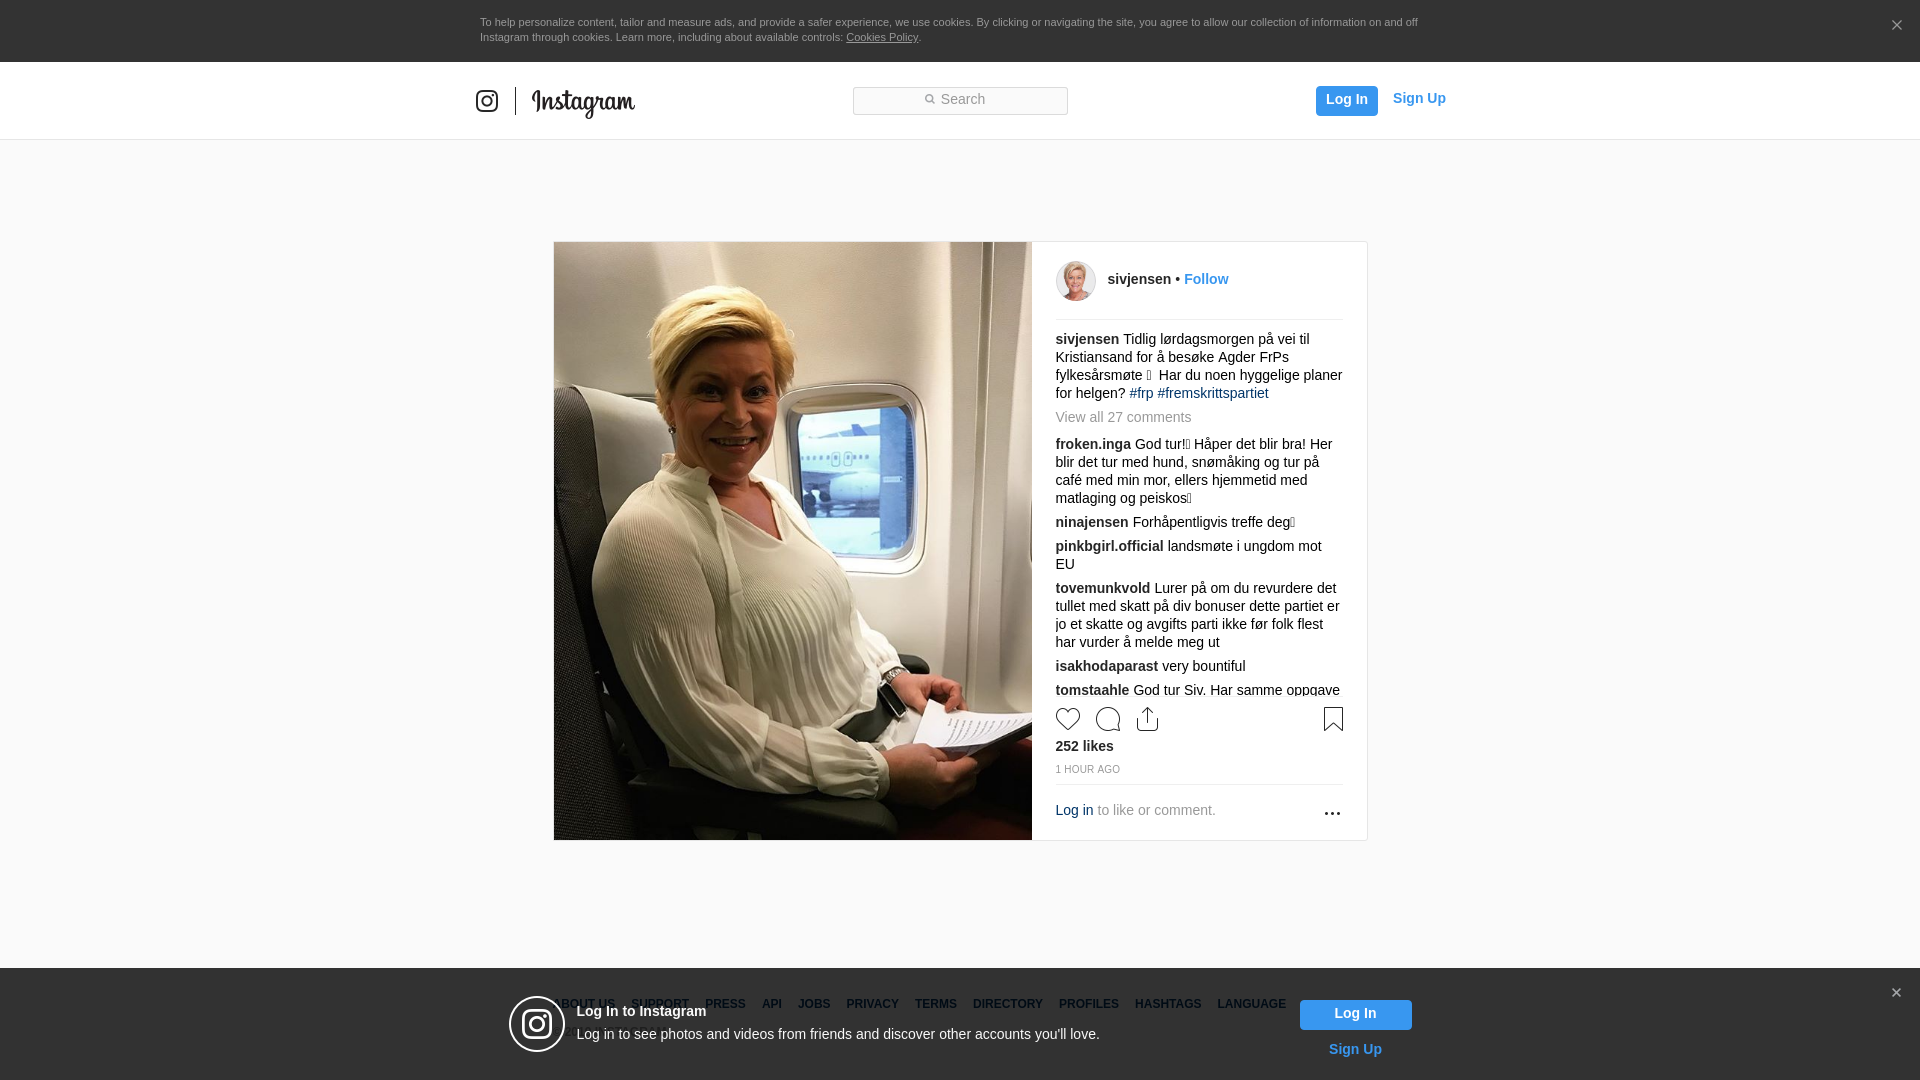Open the post photo of airplane seat

(x=793, y=541)
